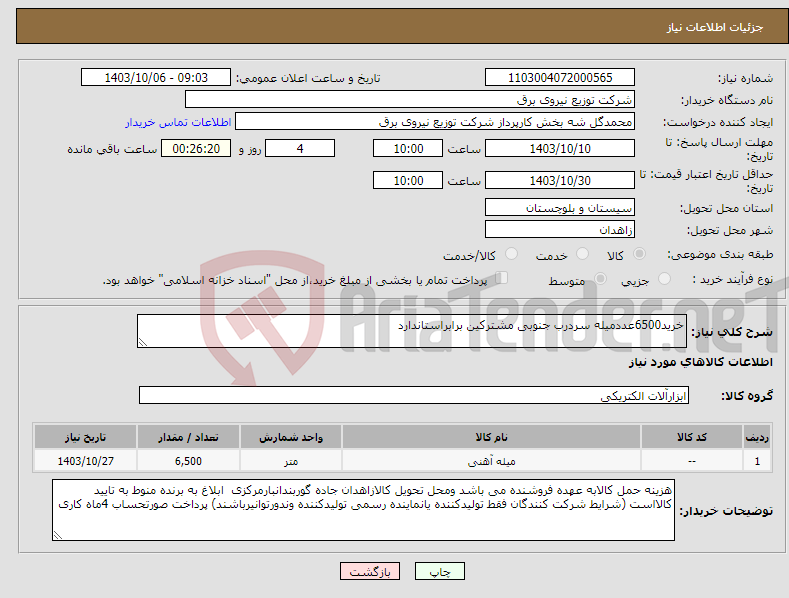
Task: Click the general description text area
Action: tap(412, 331)
